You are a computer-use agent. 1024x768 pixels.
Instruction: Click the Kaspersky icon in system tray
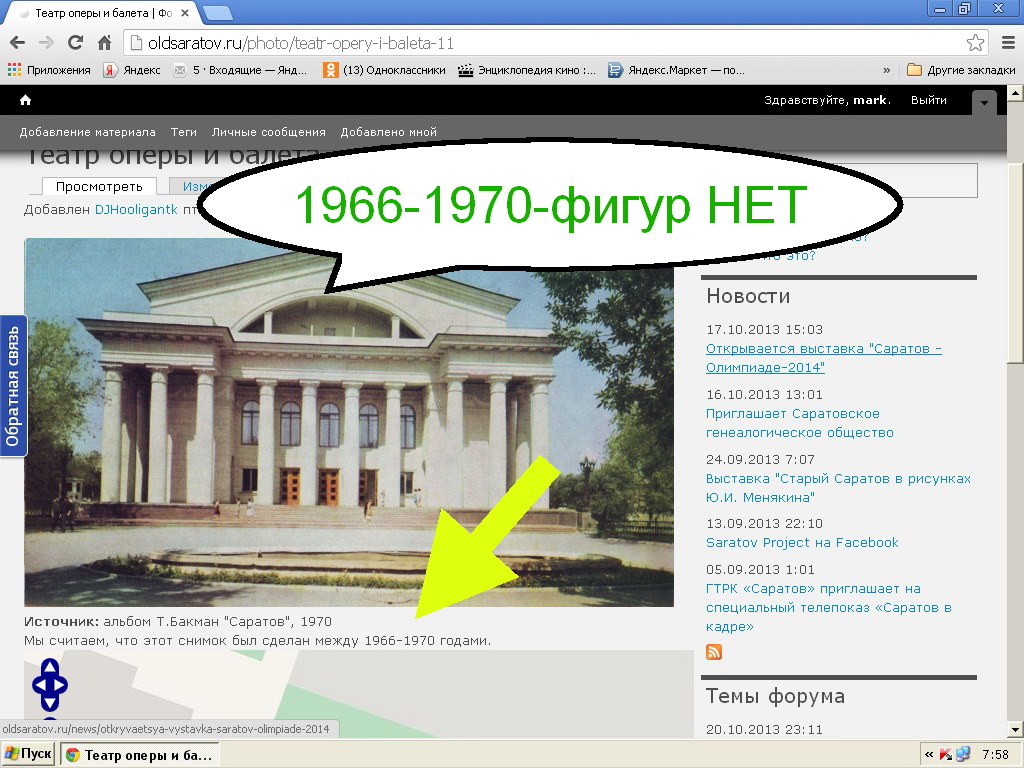point(946,754)
